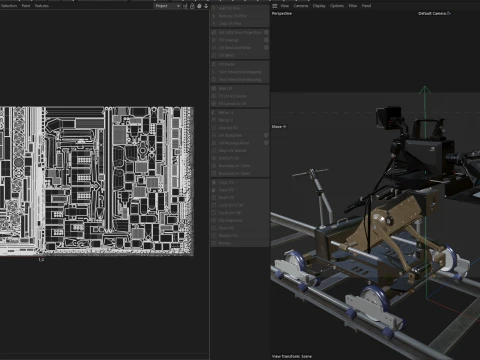480x360 pixels.
Task: Click the Line Up UV icon
Action: pyautogui.click(x=214, y=128)
